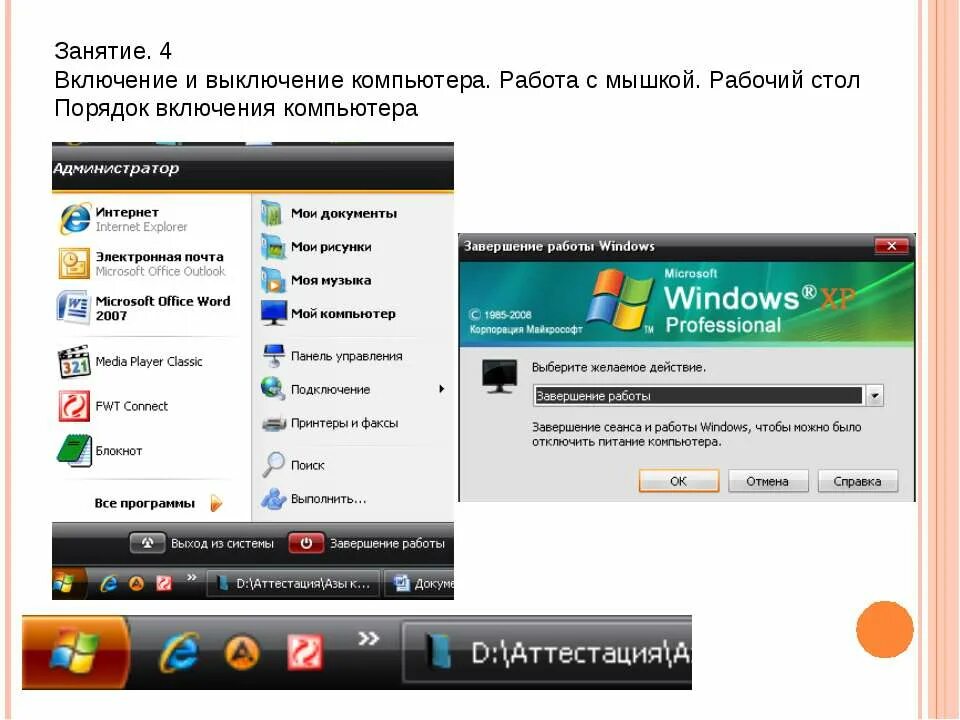Open Мои рисунки folder icon
Viewport: 960px width, 720px height.
(x=272, y=247)
